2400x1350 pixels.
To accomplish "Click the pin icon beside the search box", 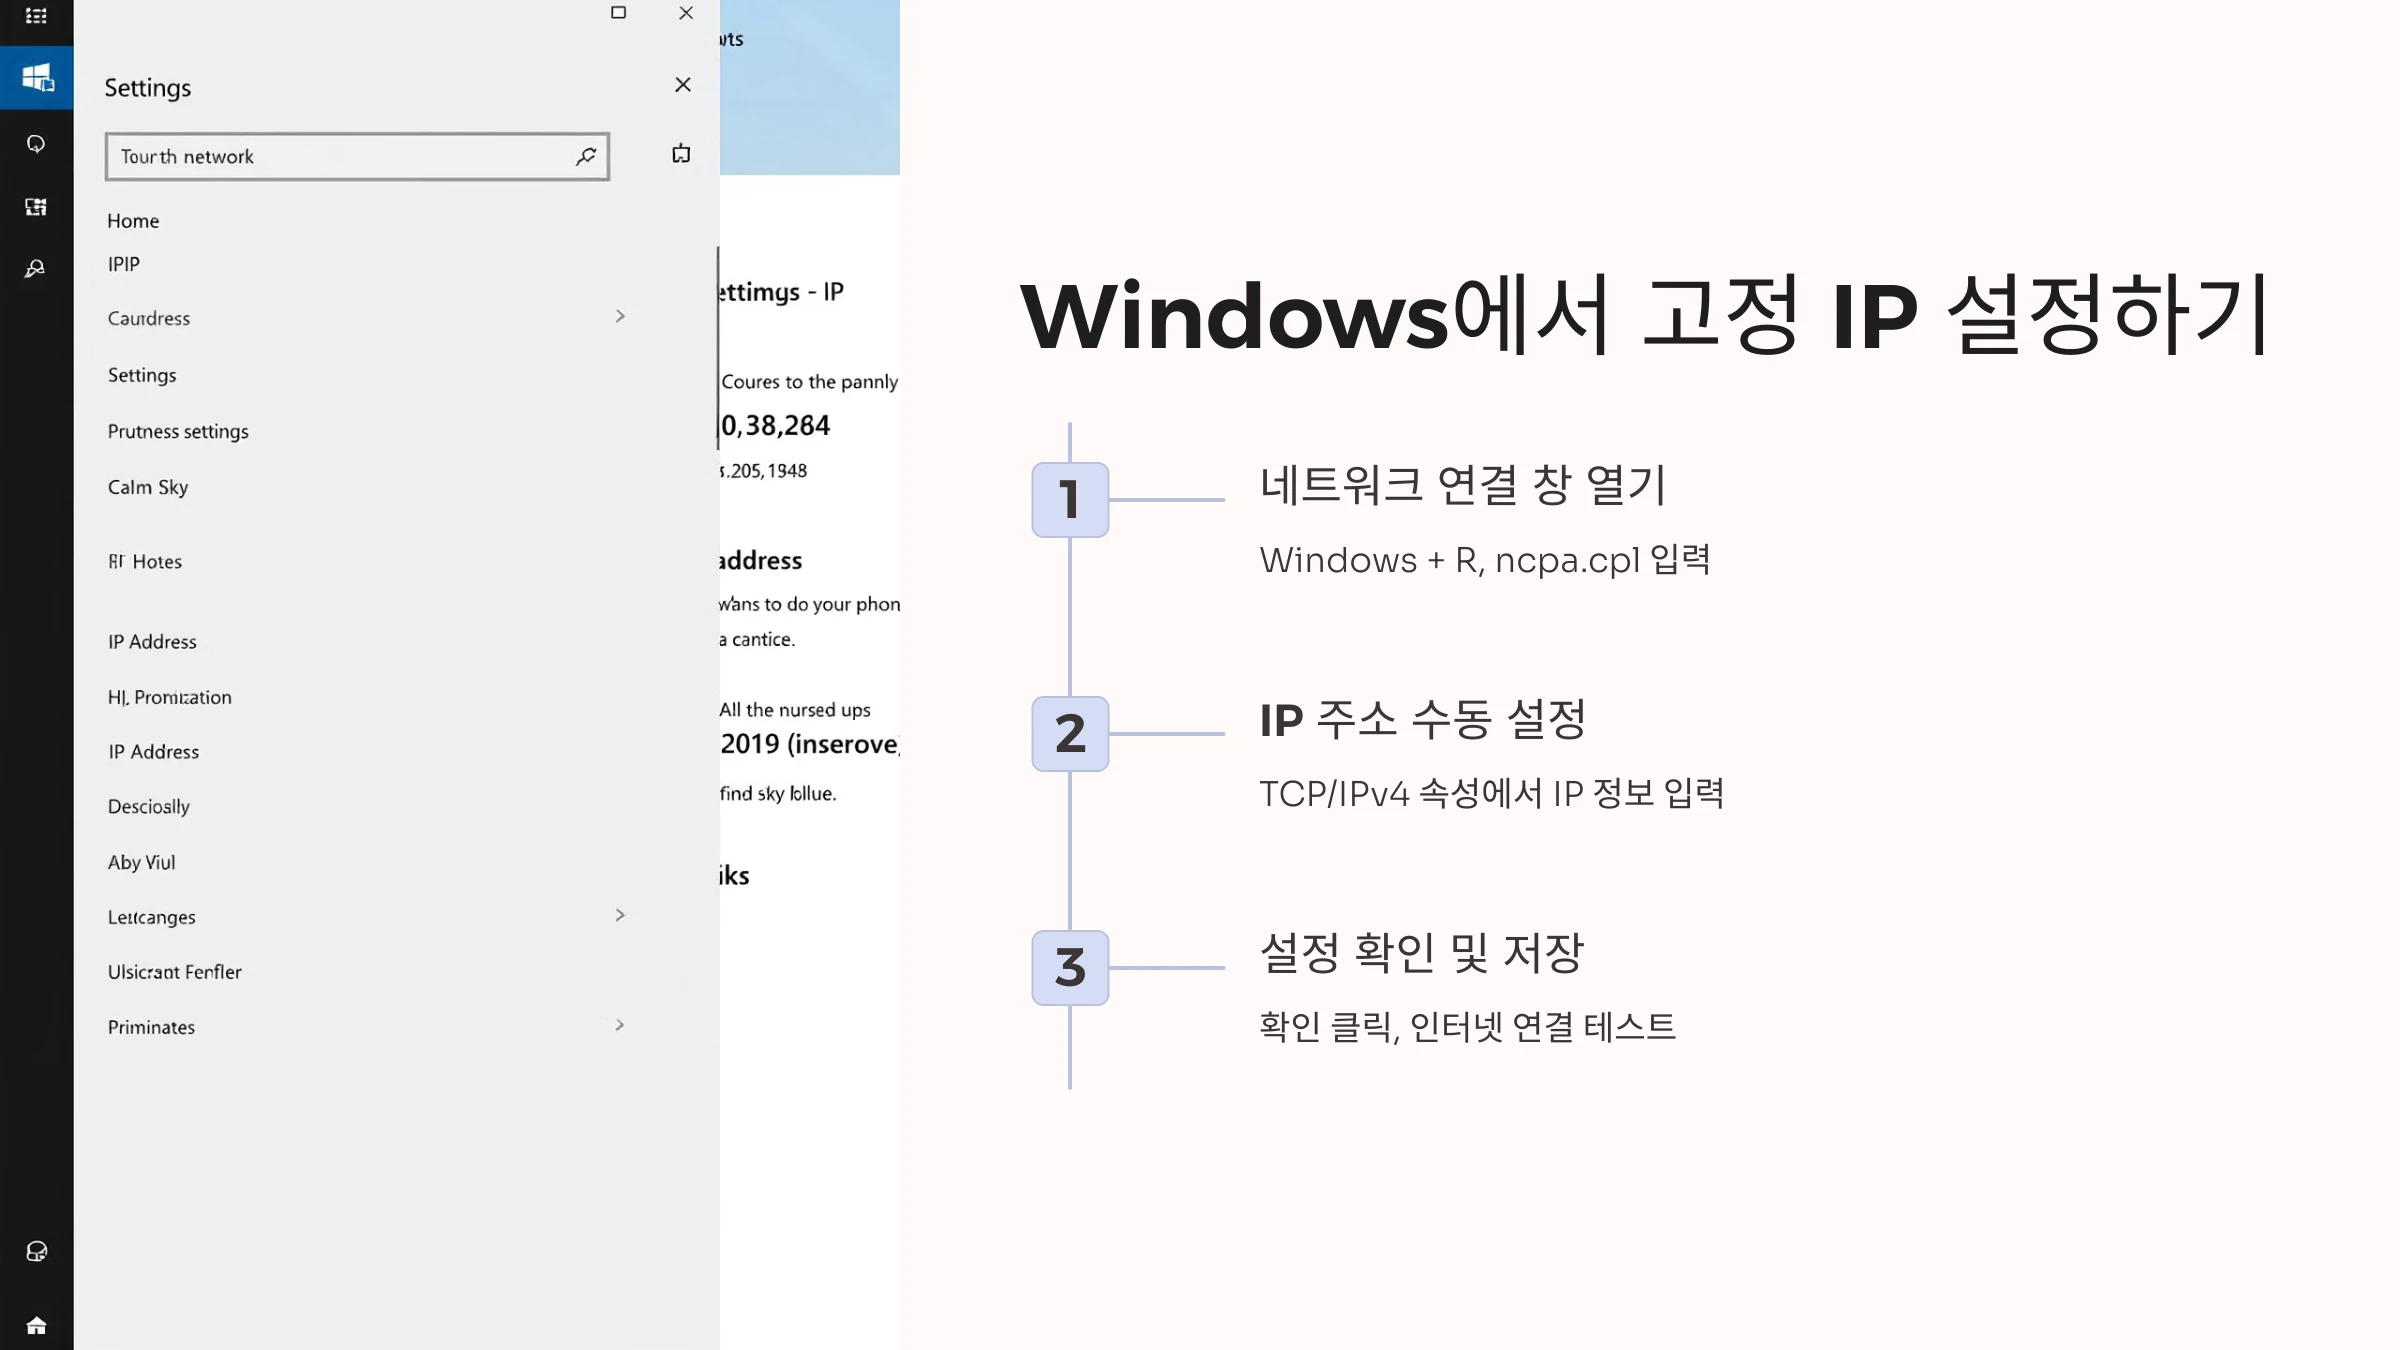I will 680,154.
